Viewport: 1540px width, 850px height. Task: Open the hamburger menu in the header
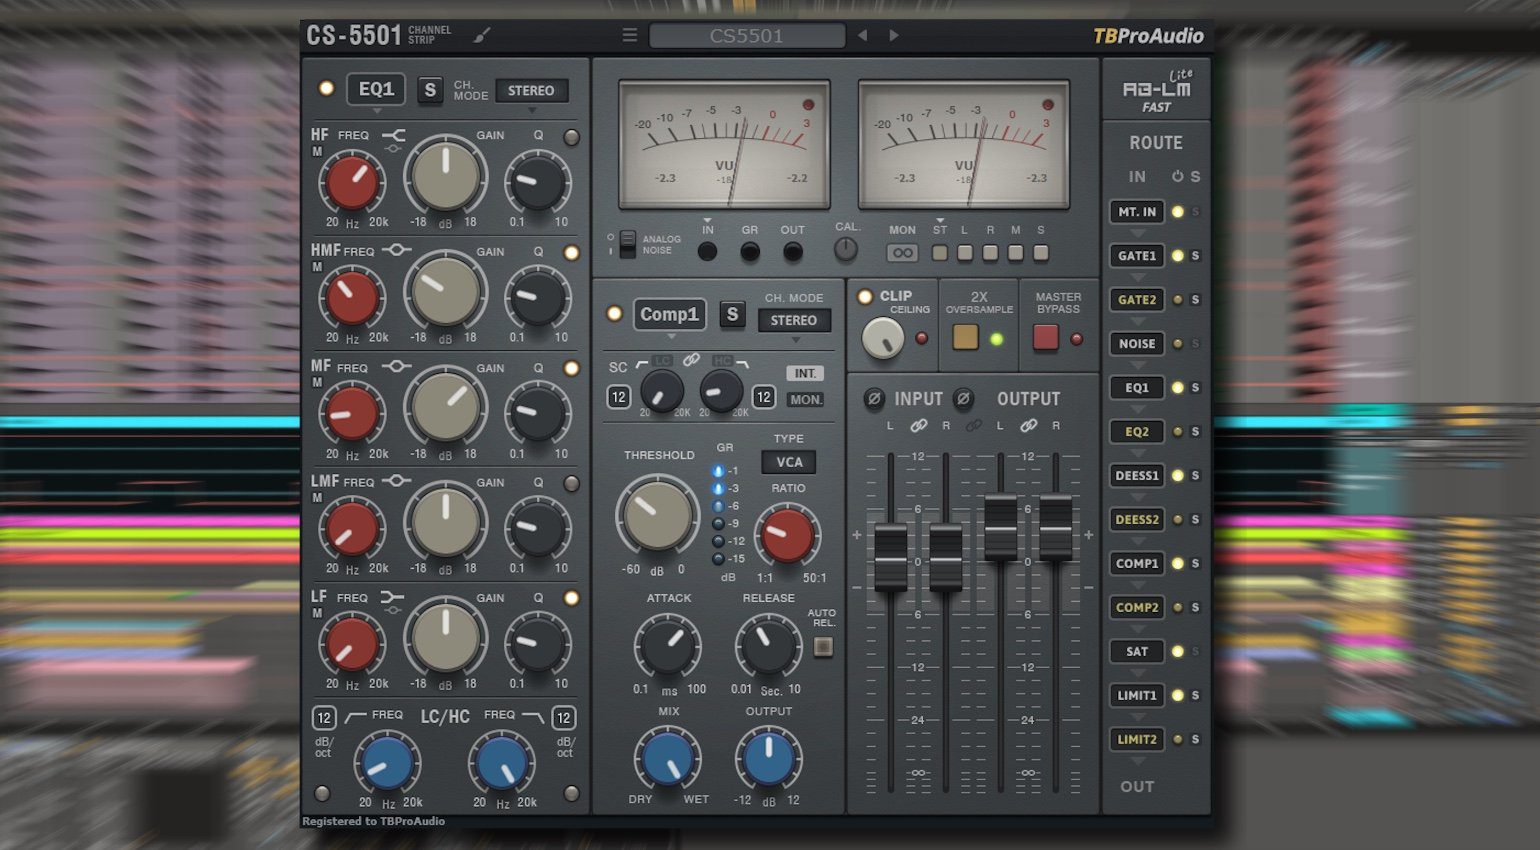629,36
